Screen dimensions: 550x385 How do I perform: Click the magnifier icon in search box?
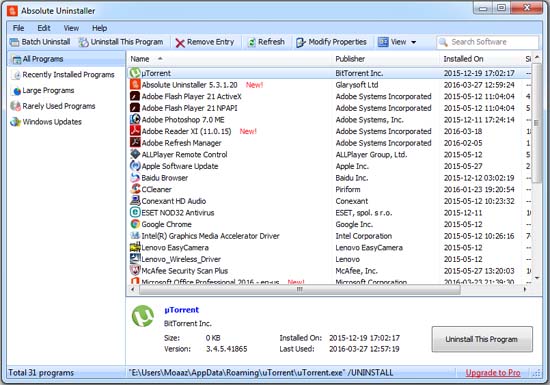[443, 42]
